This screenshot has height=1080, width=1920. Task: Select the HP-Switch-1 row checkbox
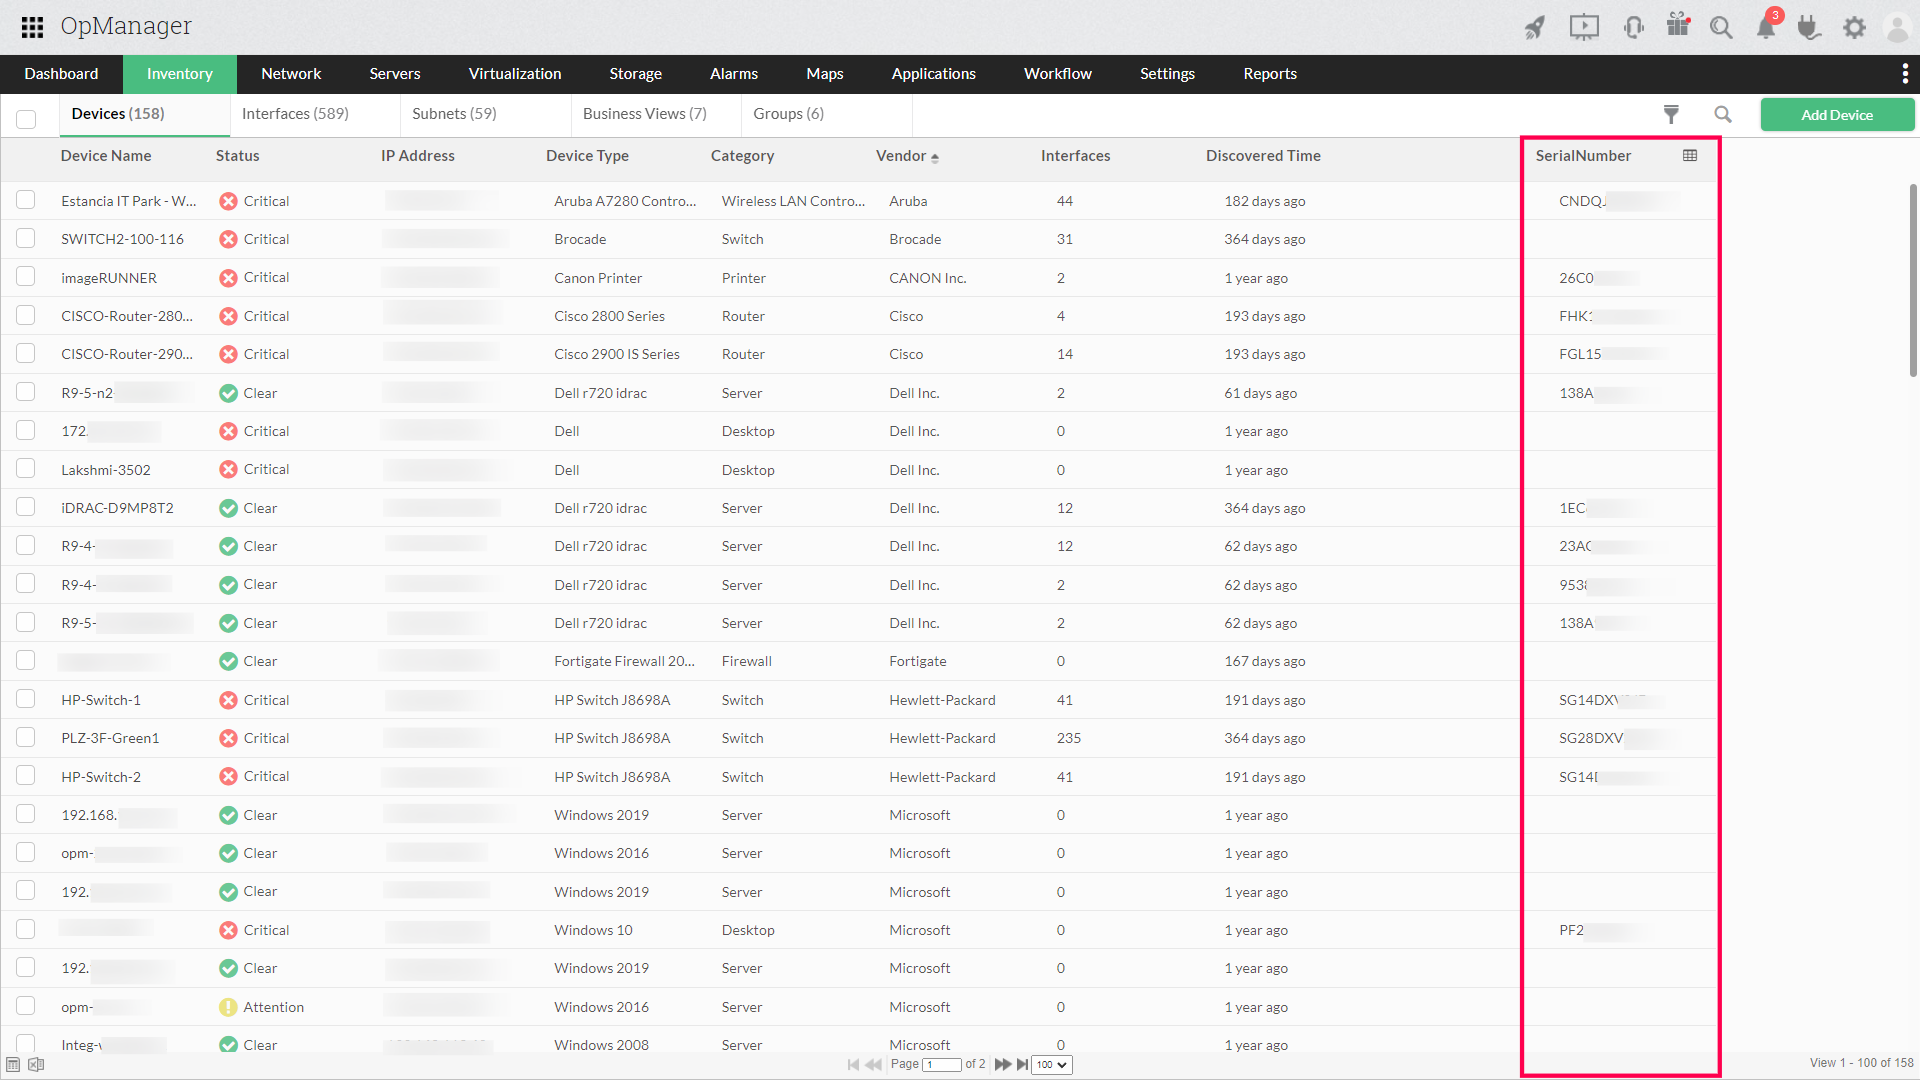26,699
